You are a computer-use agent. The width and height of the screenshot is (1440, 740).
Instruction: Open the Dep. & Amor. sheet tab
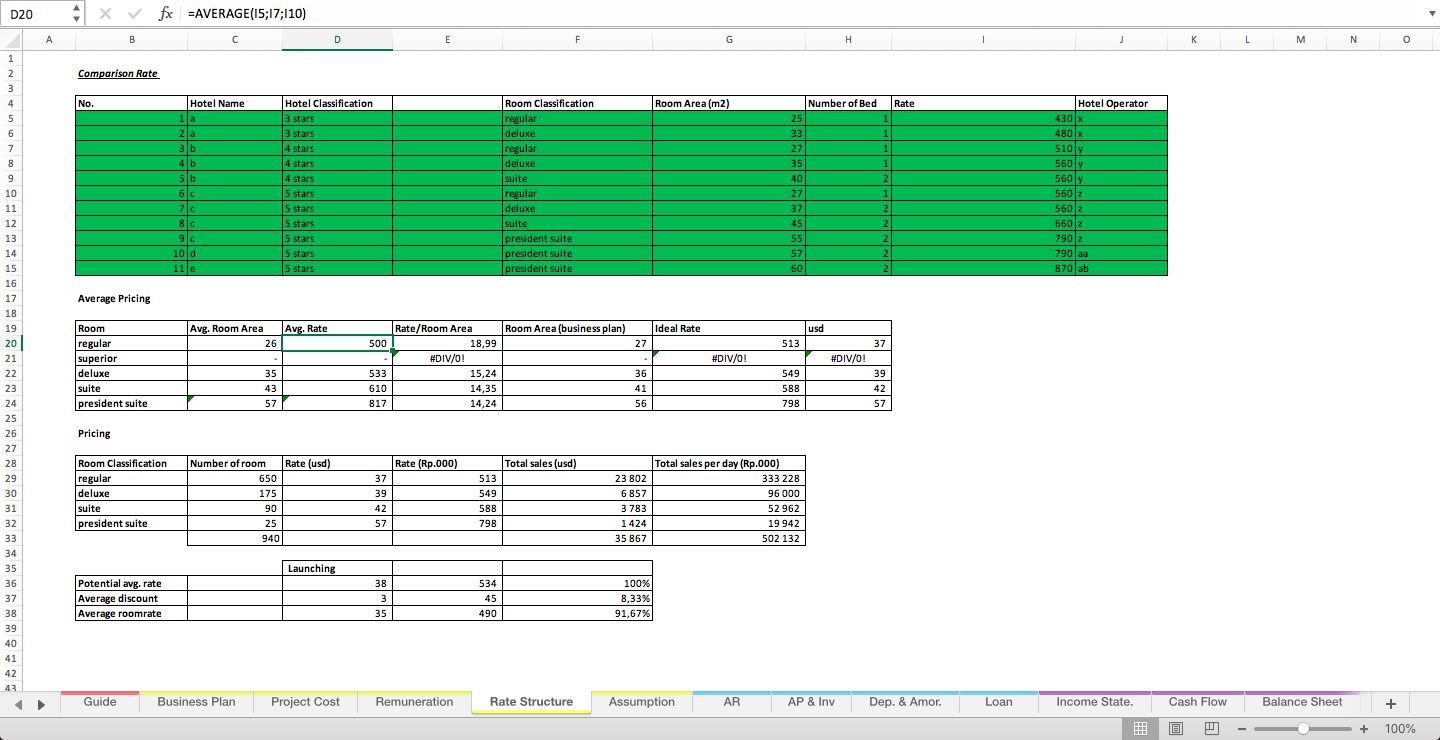point(905,702)
